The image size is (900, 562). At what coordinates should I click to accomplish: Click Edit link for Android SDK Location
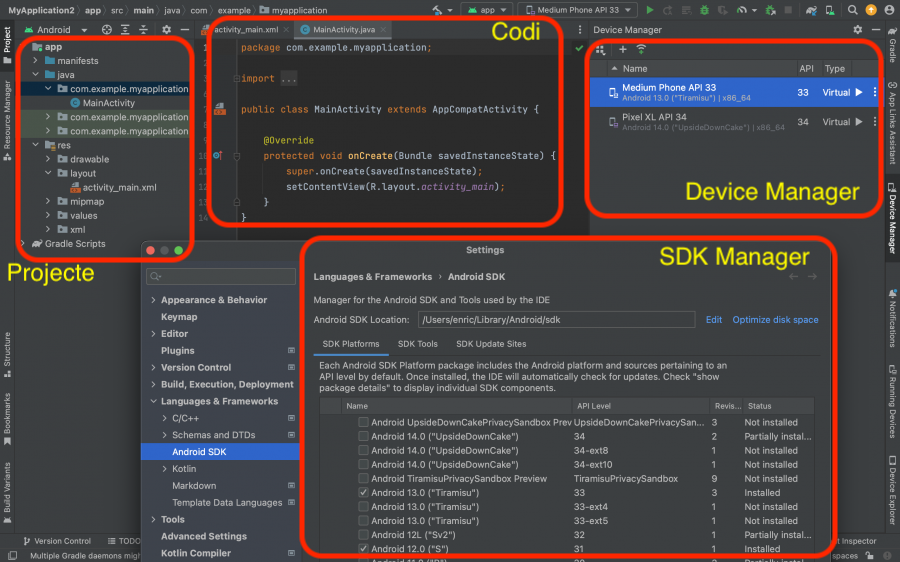(713, 320)
